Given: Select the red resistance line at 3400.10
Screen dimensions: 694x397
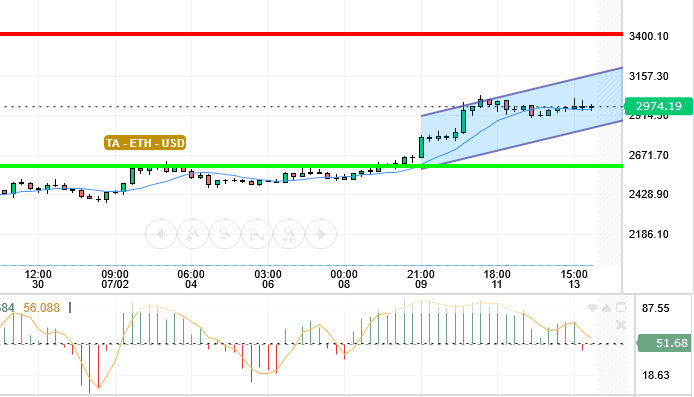Looking at the screenshot, I should tap(311, 34).
